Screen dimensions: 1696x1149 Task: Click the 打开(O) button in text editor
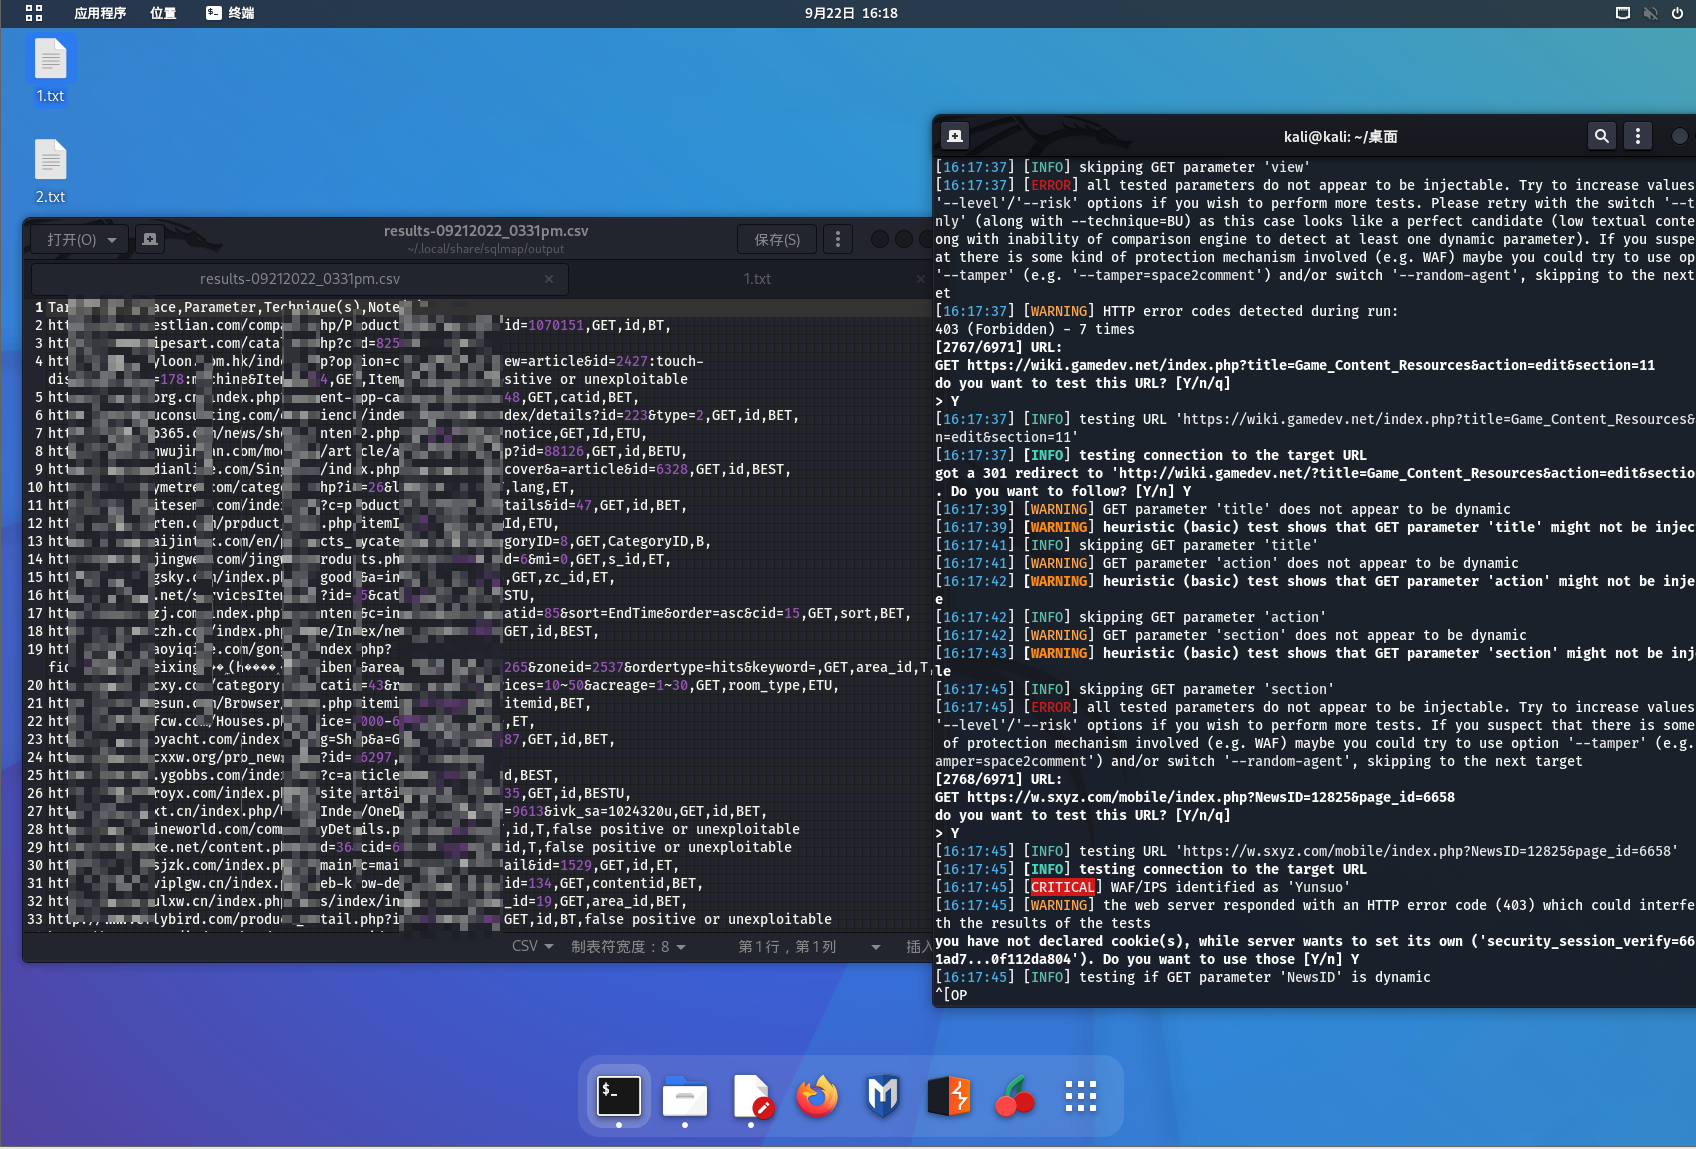pyautogui.click(x=71, y=240)
